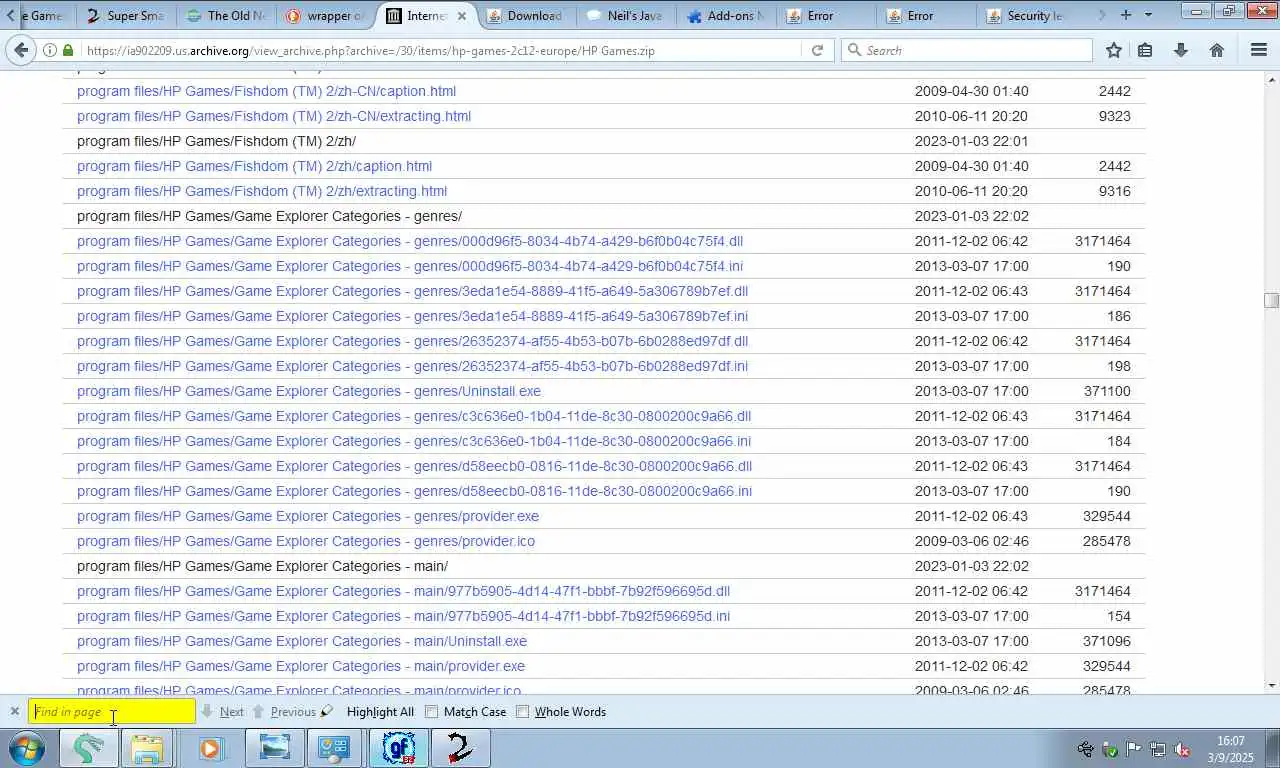Open the media player taskbar icon
Viewport: 1280px width, 768px height.
point(210,748)
